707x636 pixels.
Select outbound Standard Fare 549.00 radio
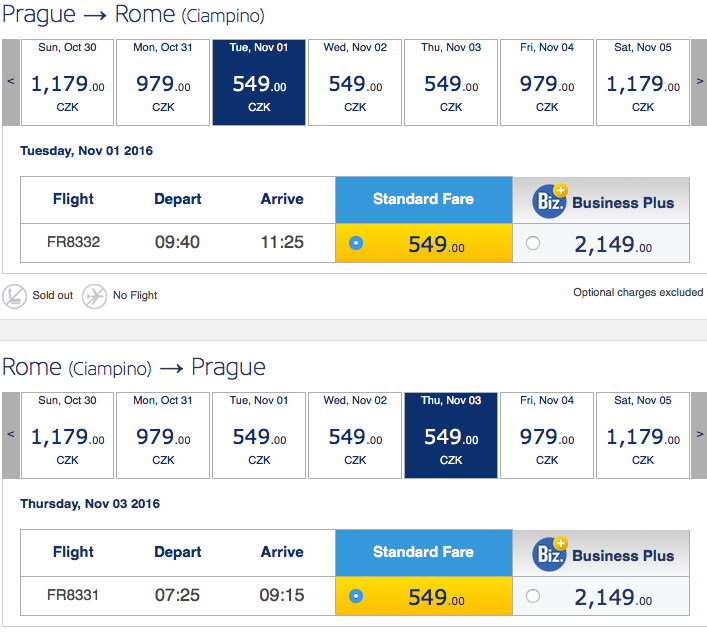[x=356, y=243]
